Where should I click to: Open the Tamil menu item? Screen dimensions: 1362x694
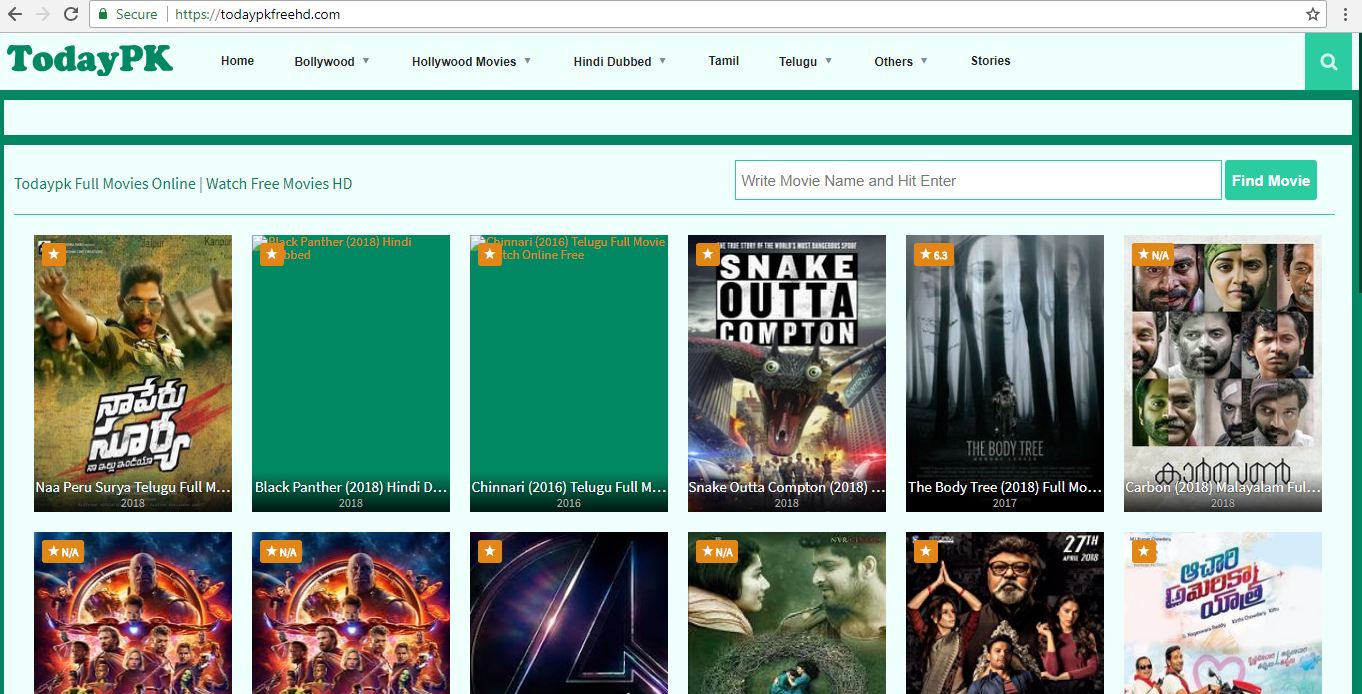point(723,61)
